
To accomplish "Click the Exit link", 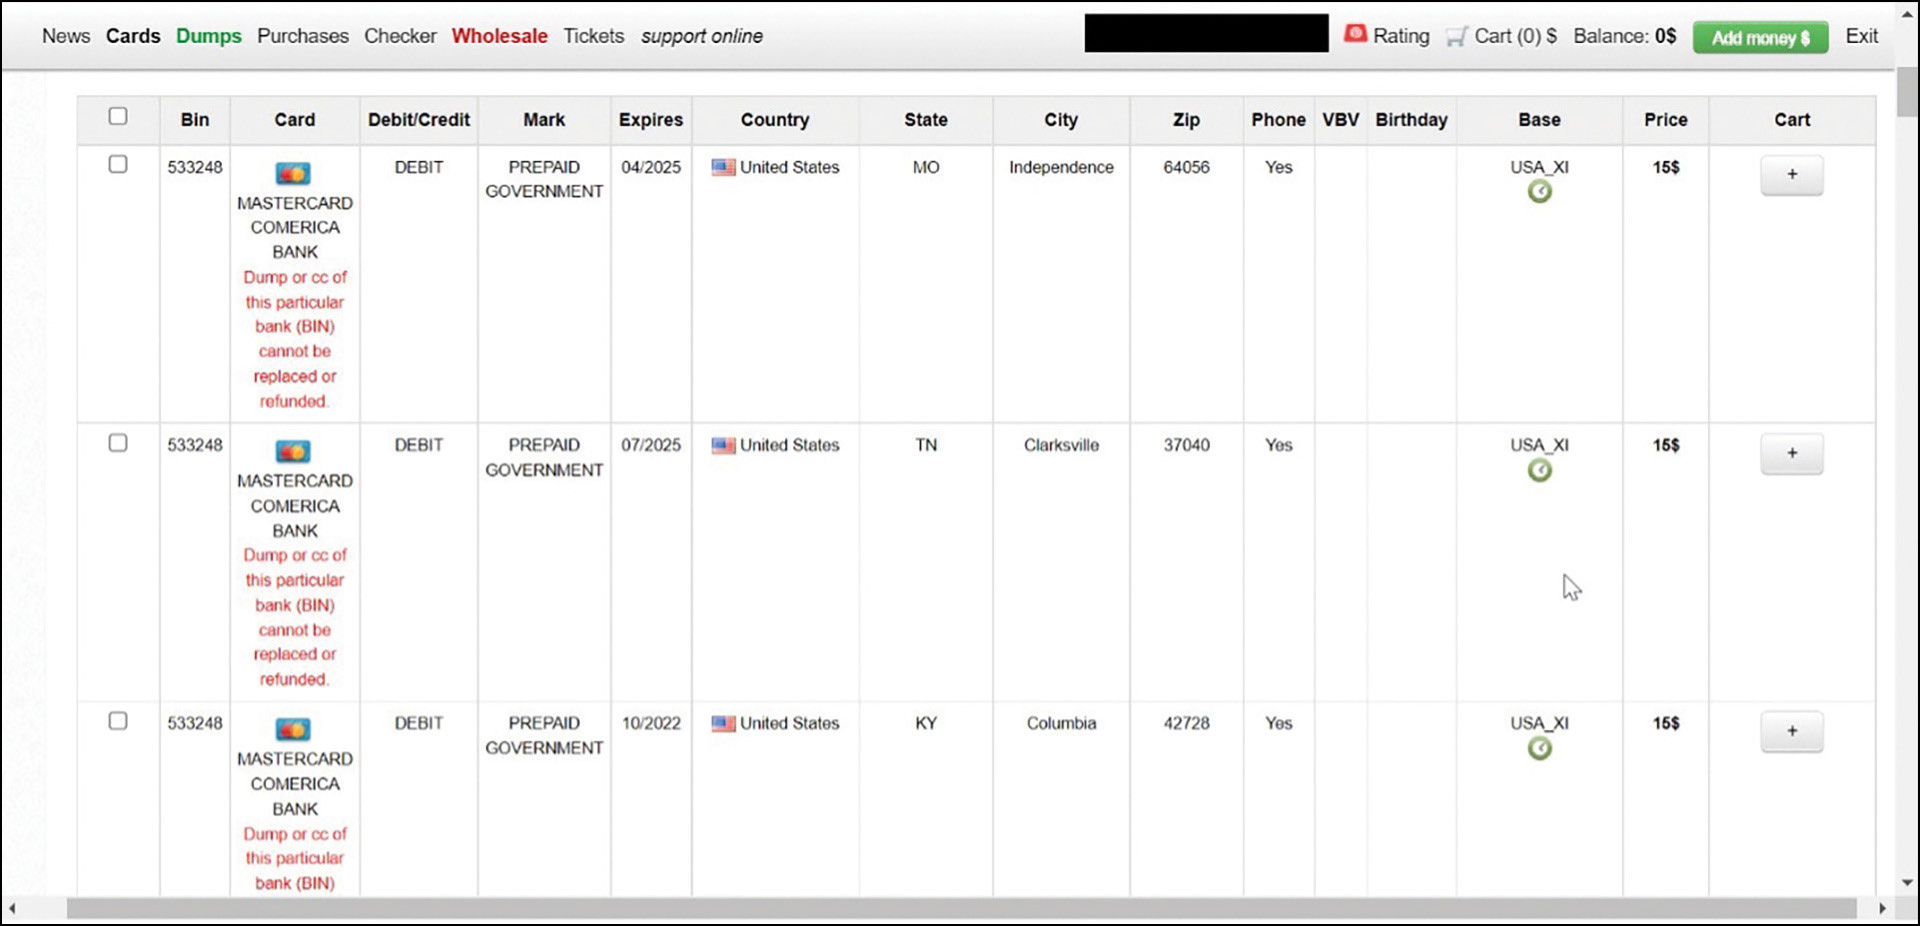I will (1861, 36).
